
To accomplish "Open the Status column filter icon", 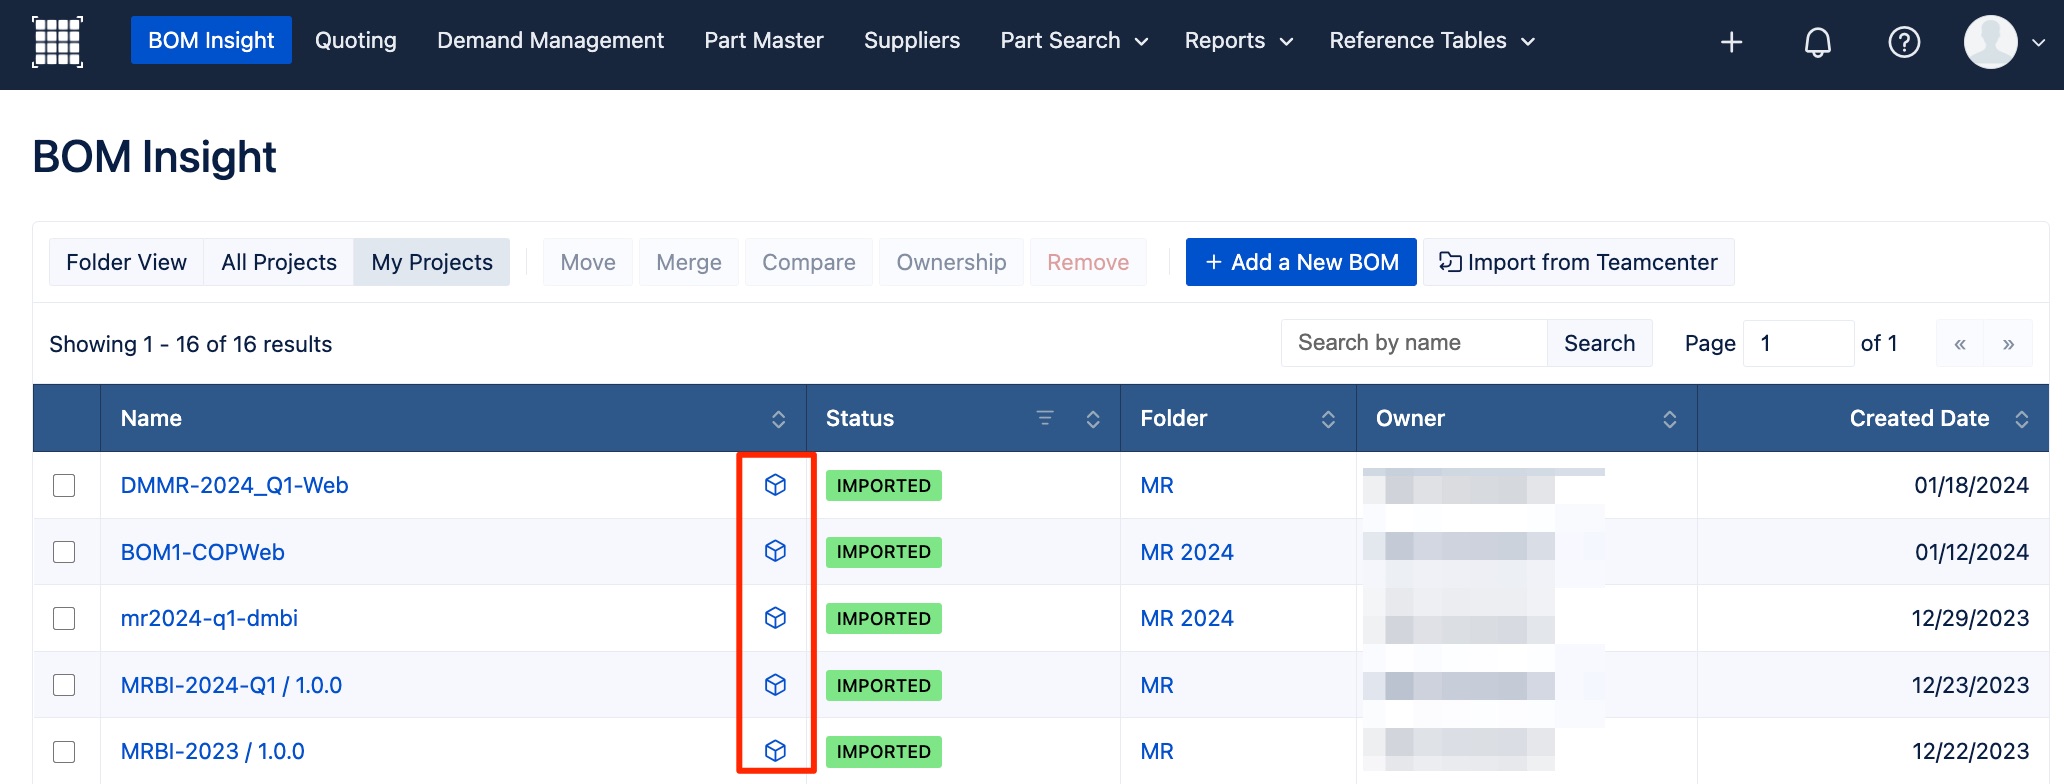I will pyautogui.click(x=1045, y=418).
